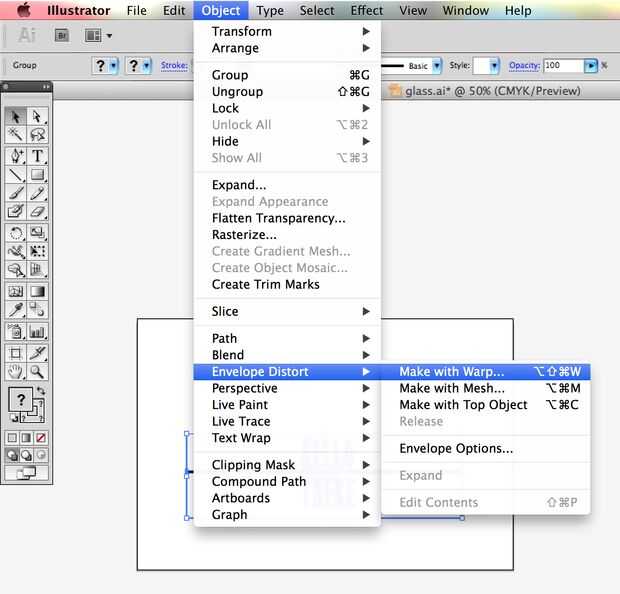Select the Shape Builder tool

click(16, 270)
